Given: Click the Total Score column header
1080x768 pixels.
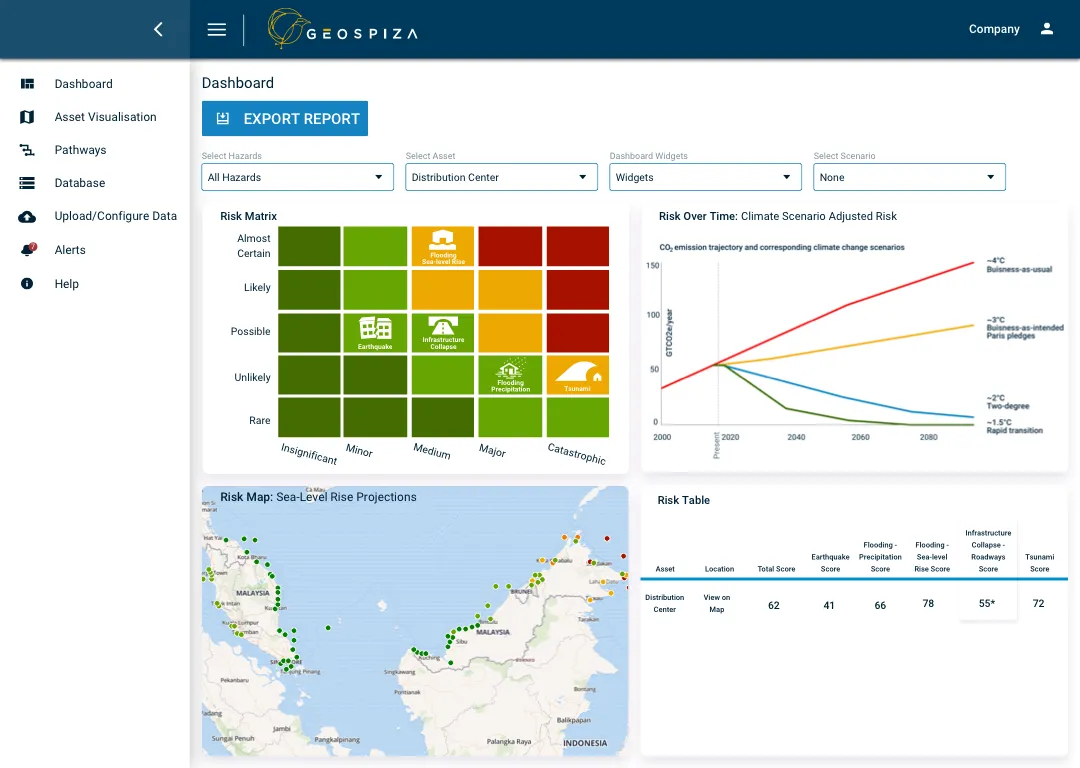Looking at the screenshot, I should click(776, 569).
